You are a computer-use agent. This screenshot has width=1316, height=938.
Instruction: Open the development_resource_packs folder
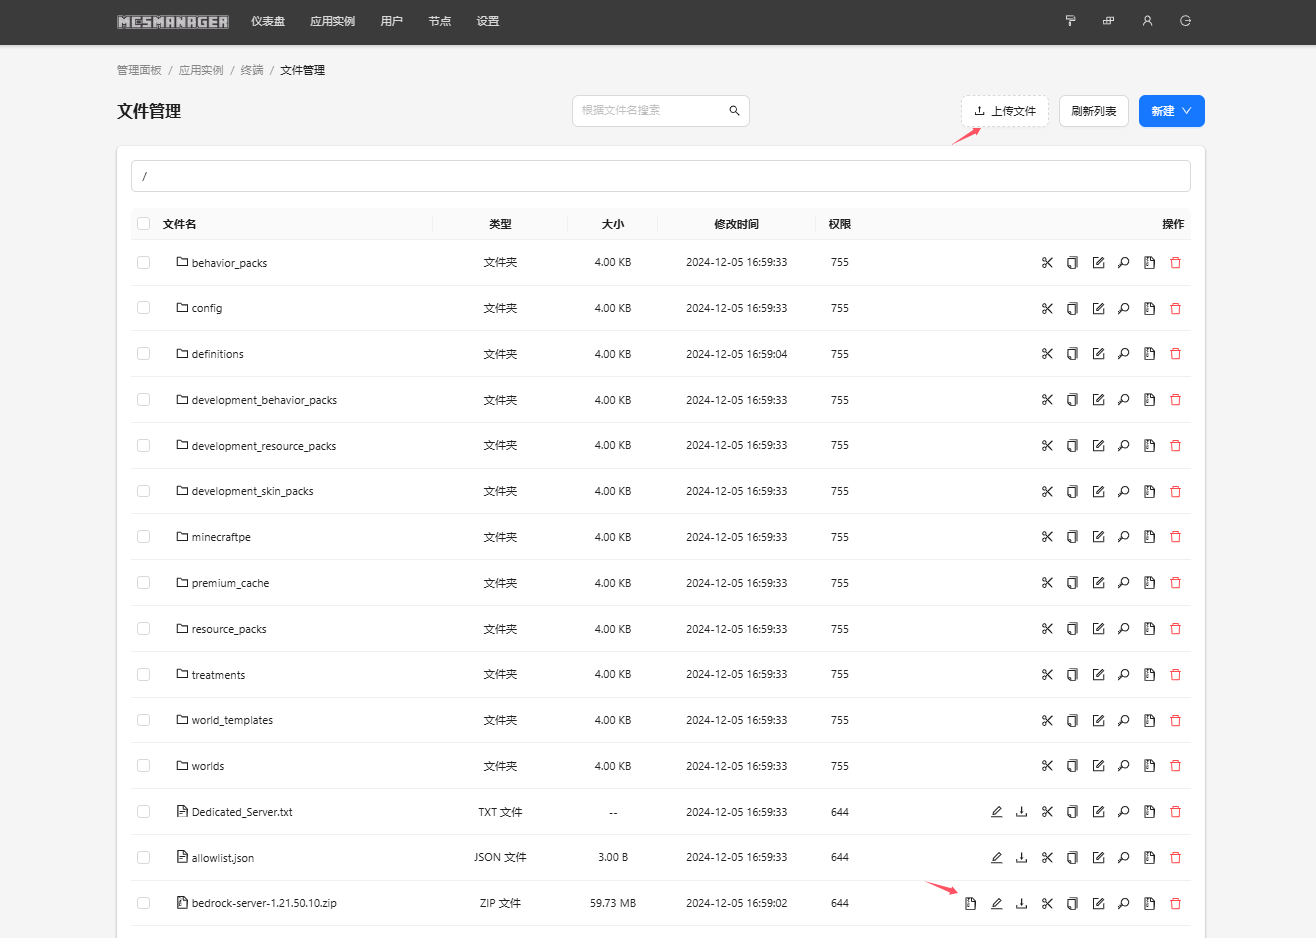(264, 446)
